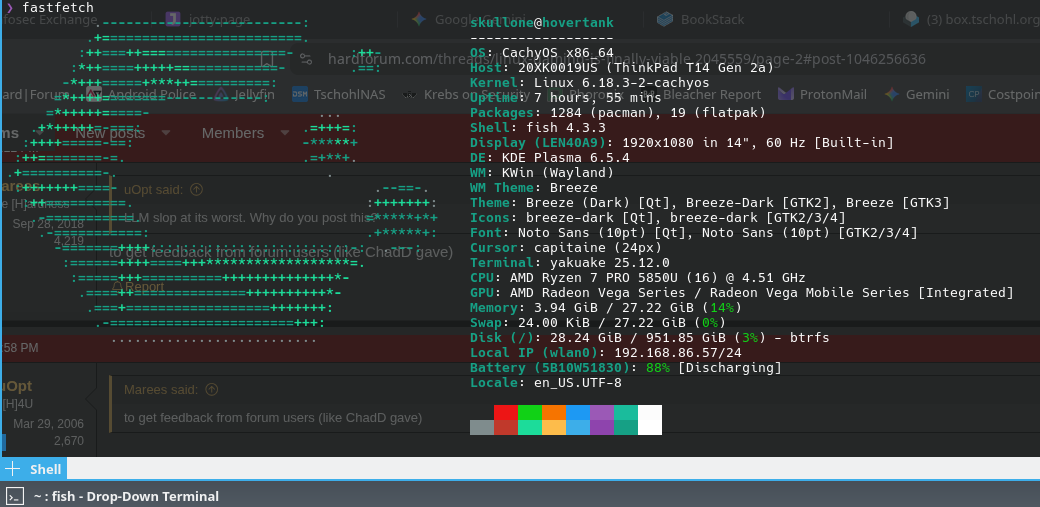Pick the orange swatch in the top color row
1040x507 pixels.
point(554,412)
